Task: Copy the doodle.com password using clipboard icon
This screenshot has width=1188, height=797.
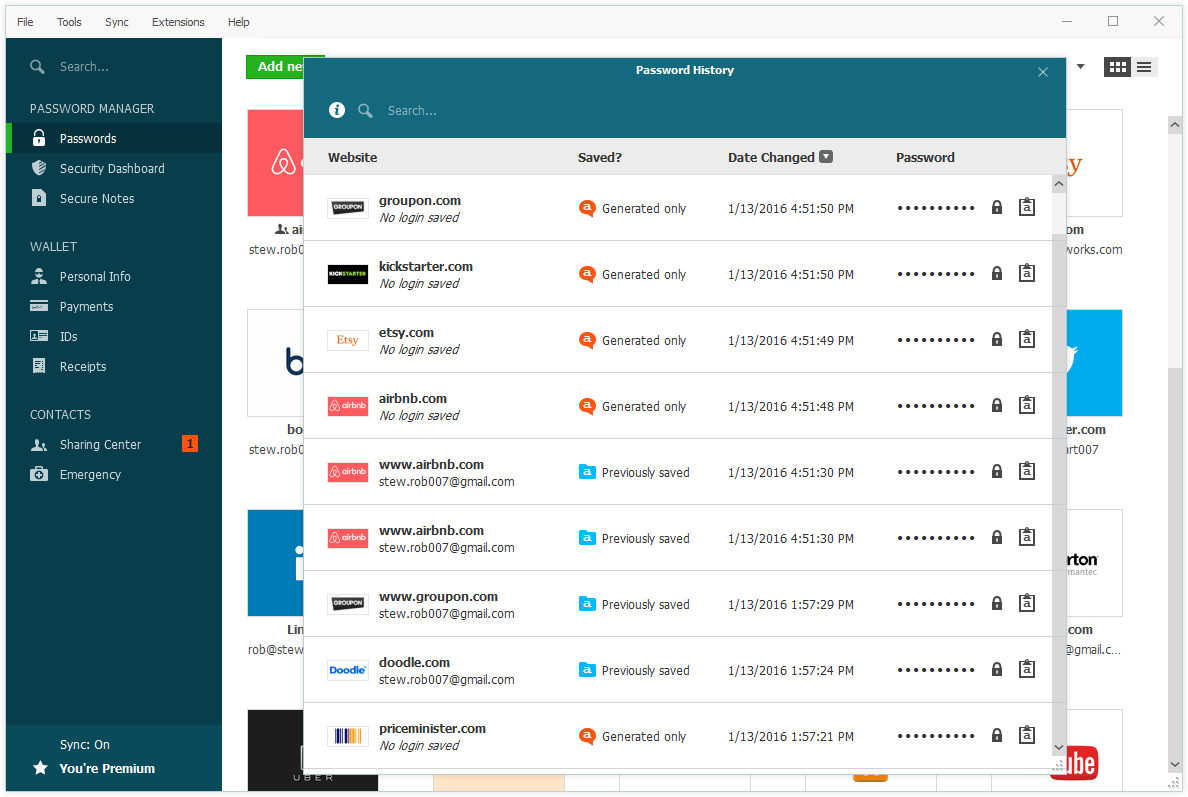Action: tap(1026, 669)
